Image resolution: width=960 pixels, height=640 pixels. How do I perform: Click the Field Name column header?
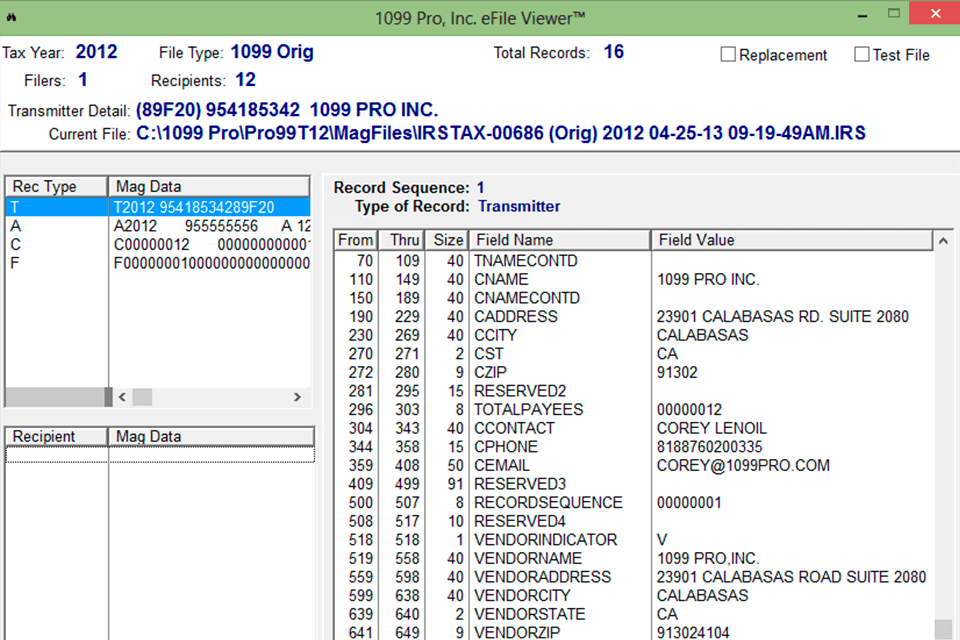click(560, 240)
